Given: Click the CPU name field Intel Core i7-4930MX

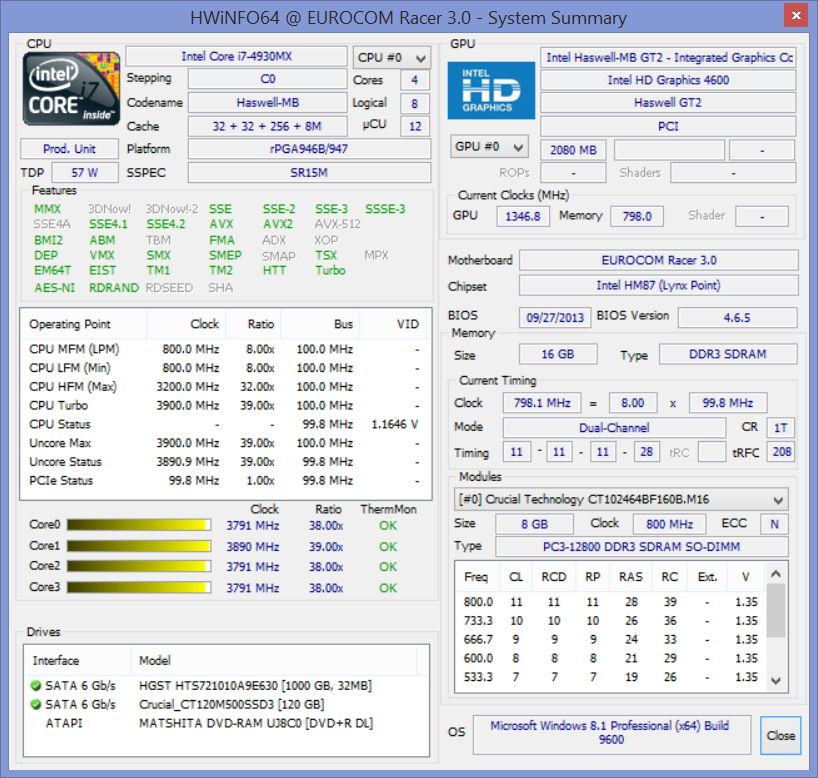Looking at the screenshot, I should click(236, 56).
